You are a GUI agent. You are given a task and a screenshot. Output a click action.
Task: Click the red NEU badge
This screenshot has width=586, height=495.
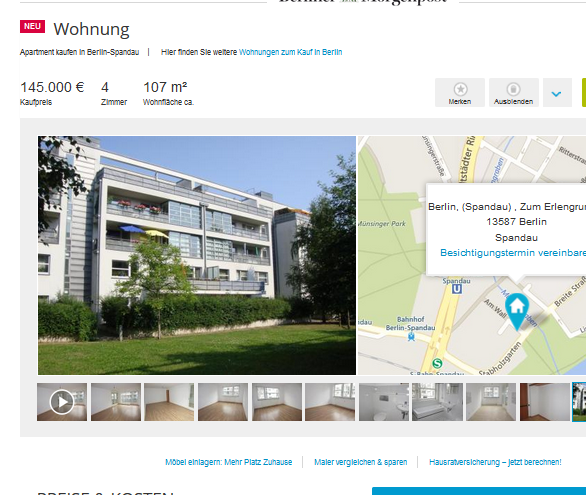point(33,27)
